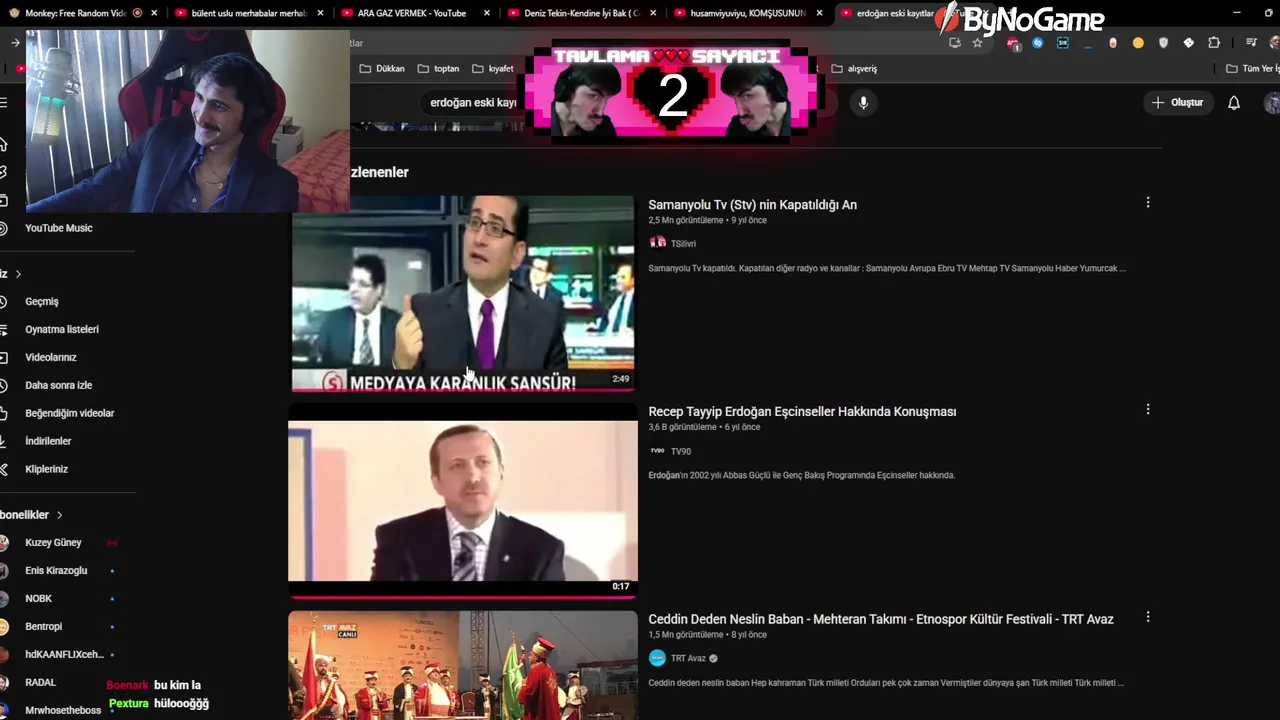The image size is (1280, 720).
Task: Click title Samanyolu Tv (Stv) nin Kapatıldığı An
Action: (752, 204)
